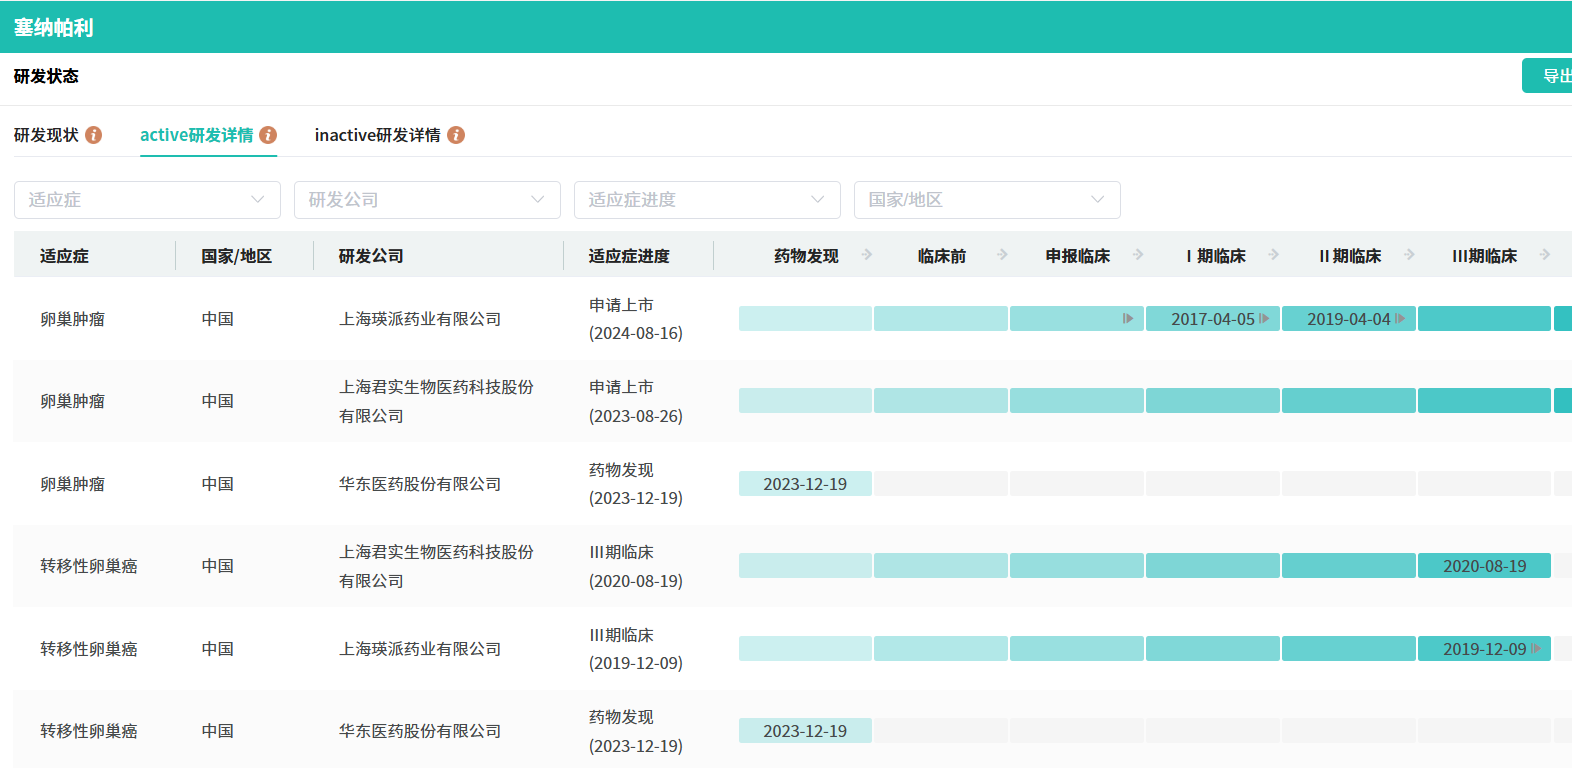This screenshot has height=768, width=1572.
Task: Click info icon beside active研发详情
Action: click(x=268, y=135)
